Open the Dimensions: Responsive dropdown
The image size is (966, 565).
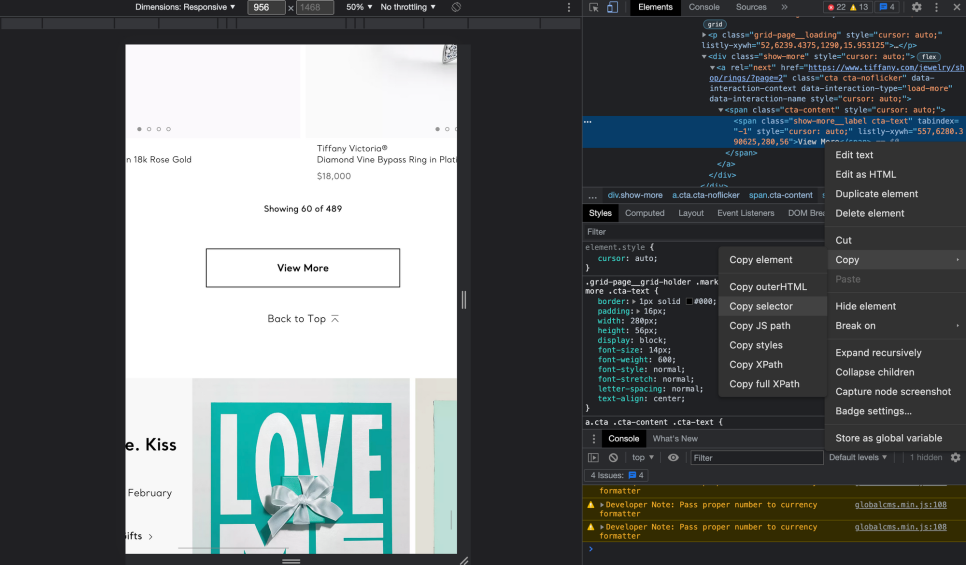(x=186, y=7)
